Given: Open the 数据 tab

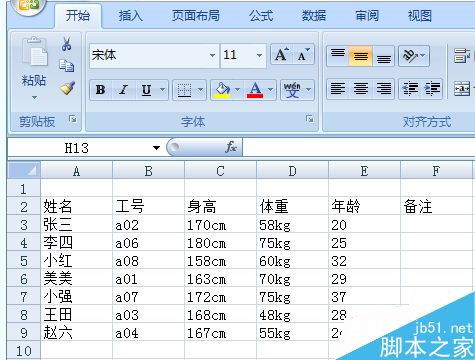Looking at the screenshot, I should tap(314, 16).
